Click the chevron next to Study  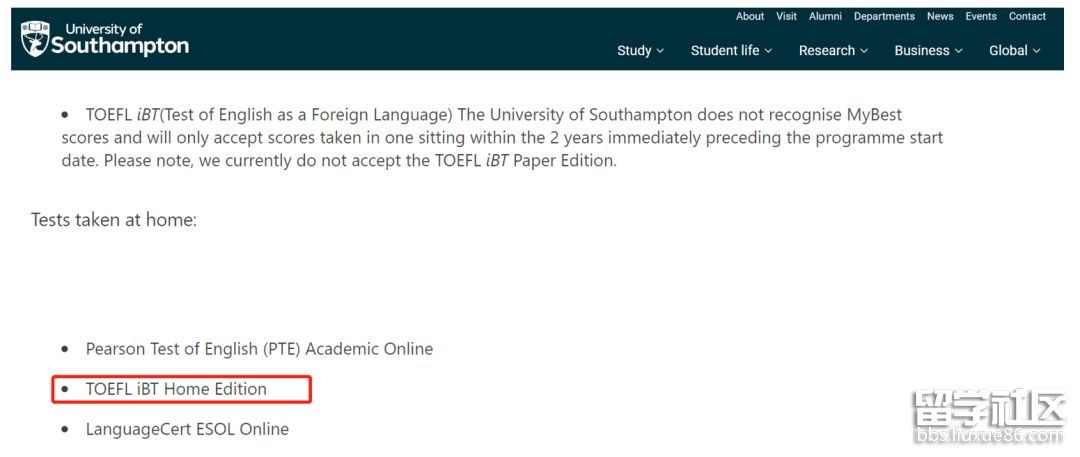(660, 51)
